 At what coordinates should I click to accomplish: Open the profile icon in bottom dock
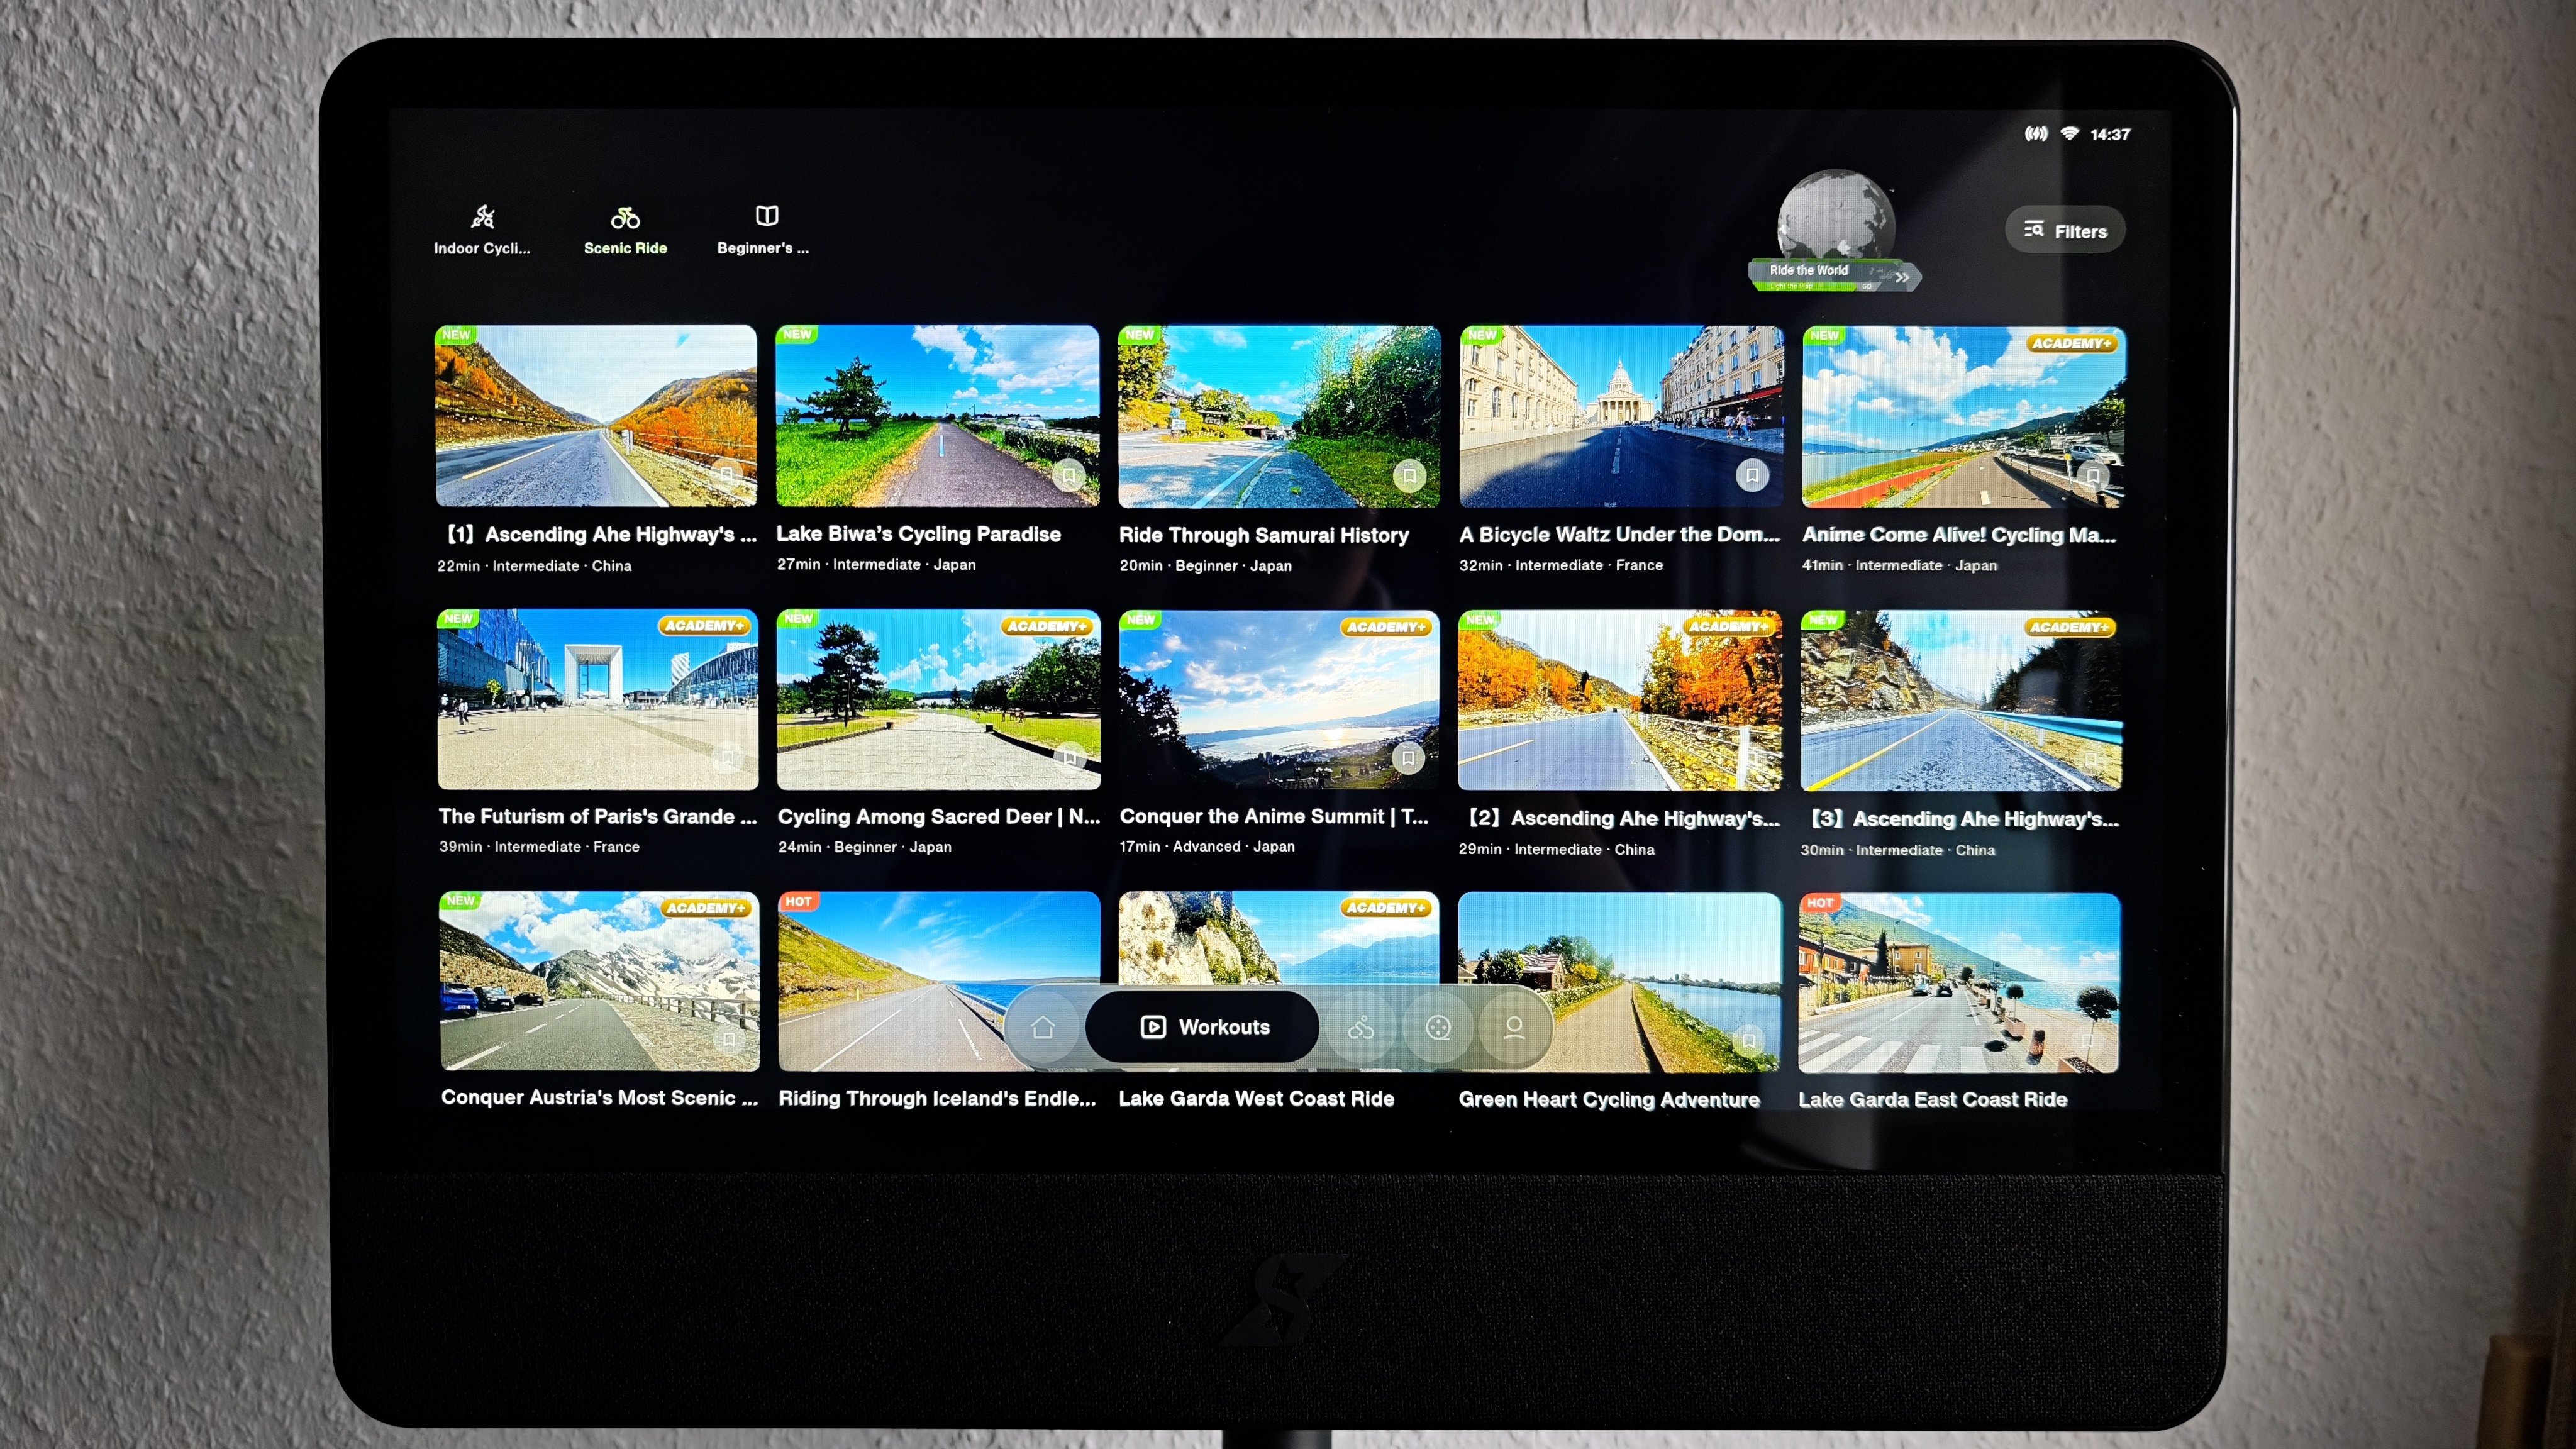click(1514, 1027)
